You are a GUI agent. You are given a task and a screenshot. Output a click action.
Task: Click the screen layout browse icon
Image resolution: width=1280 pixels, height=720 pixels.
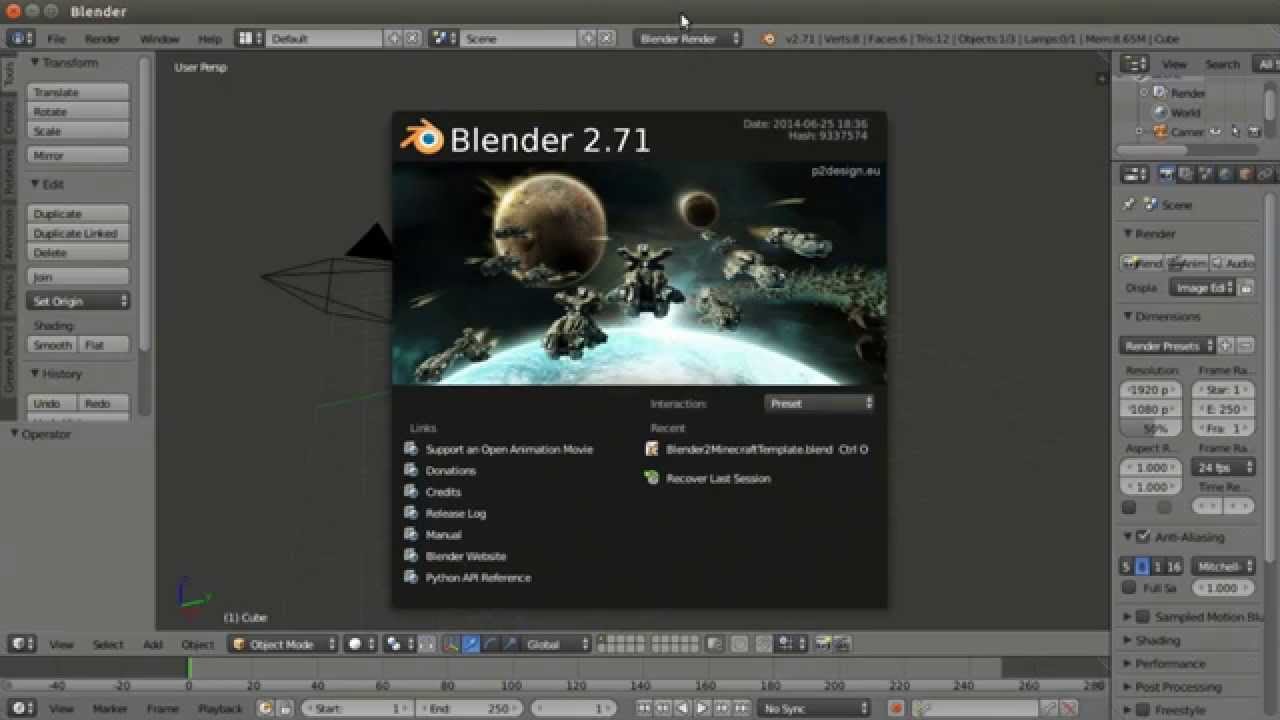[250, 39]
